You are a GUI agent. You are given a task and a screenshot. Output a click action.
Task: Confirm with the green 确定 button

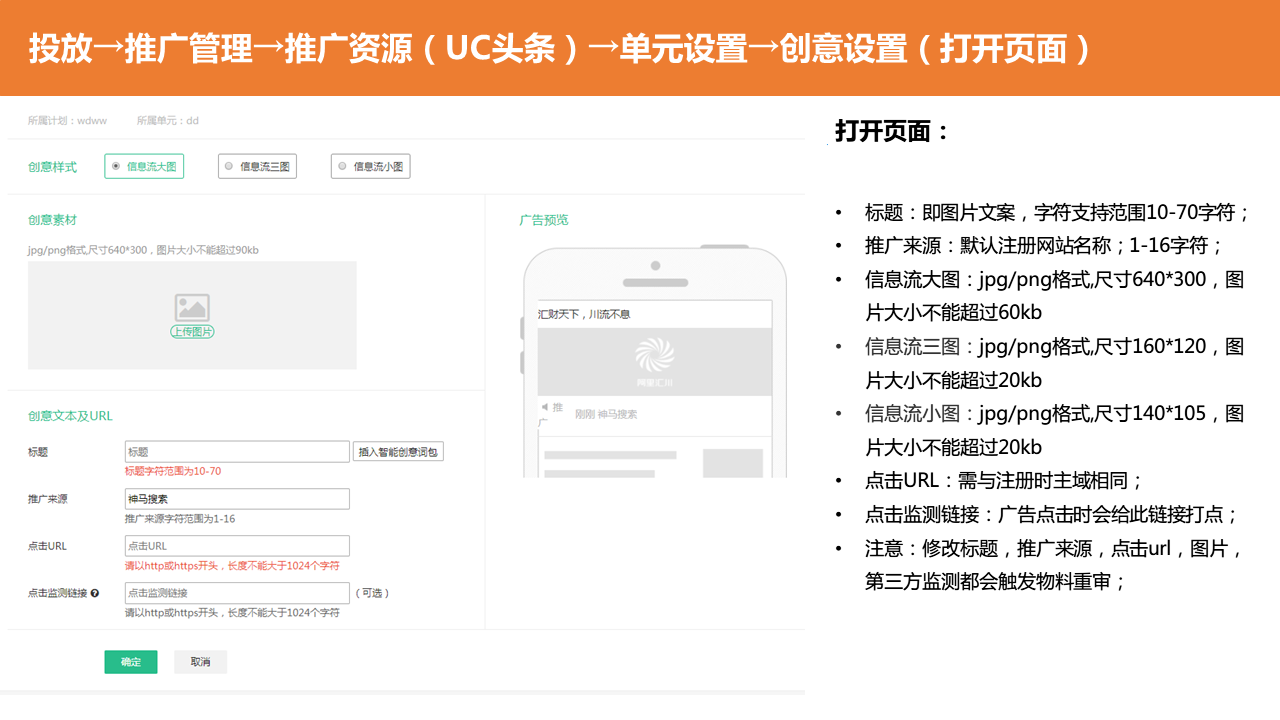tap(131, 662)
